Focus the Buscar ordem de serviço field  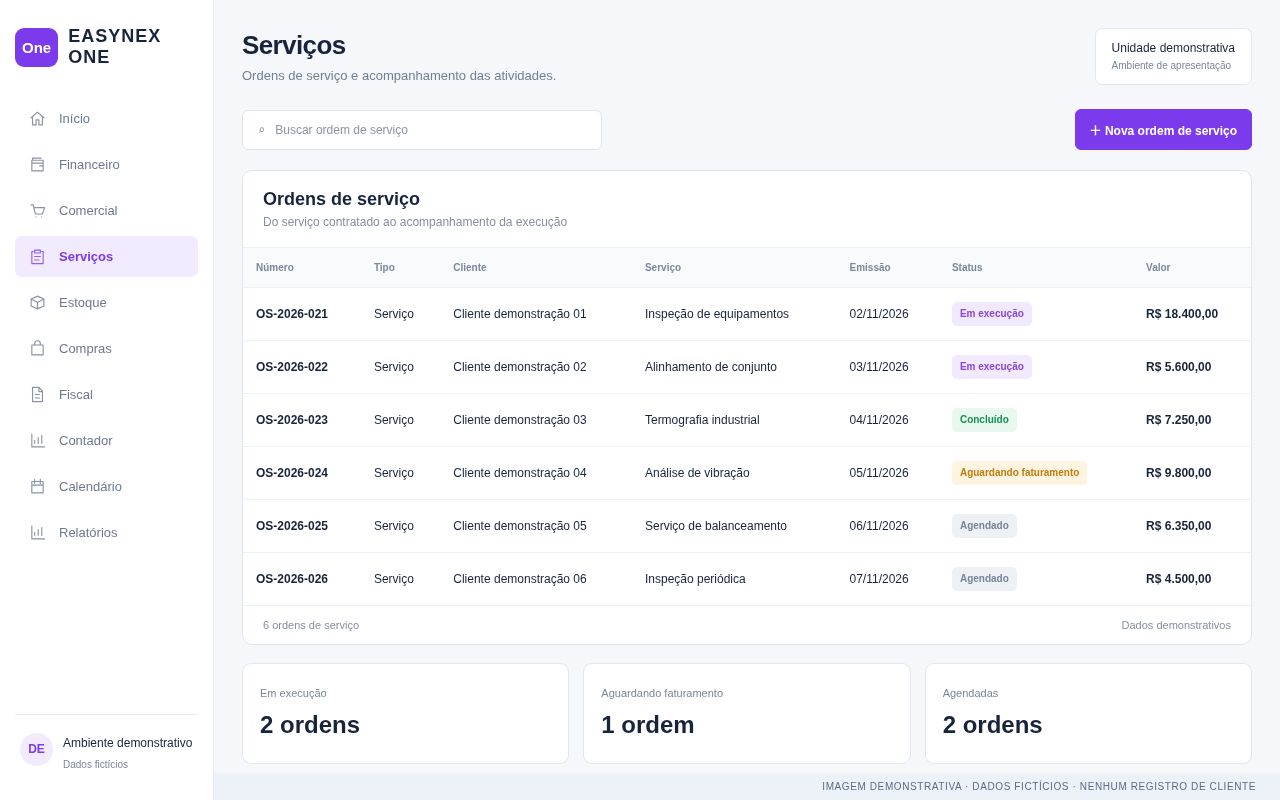(422, 130)
